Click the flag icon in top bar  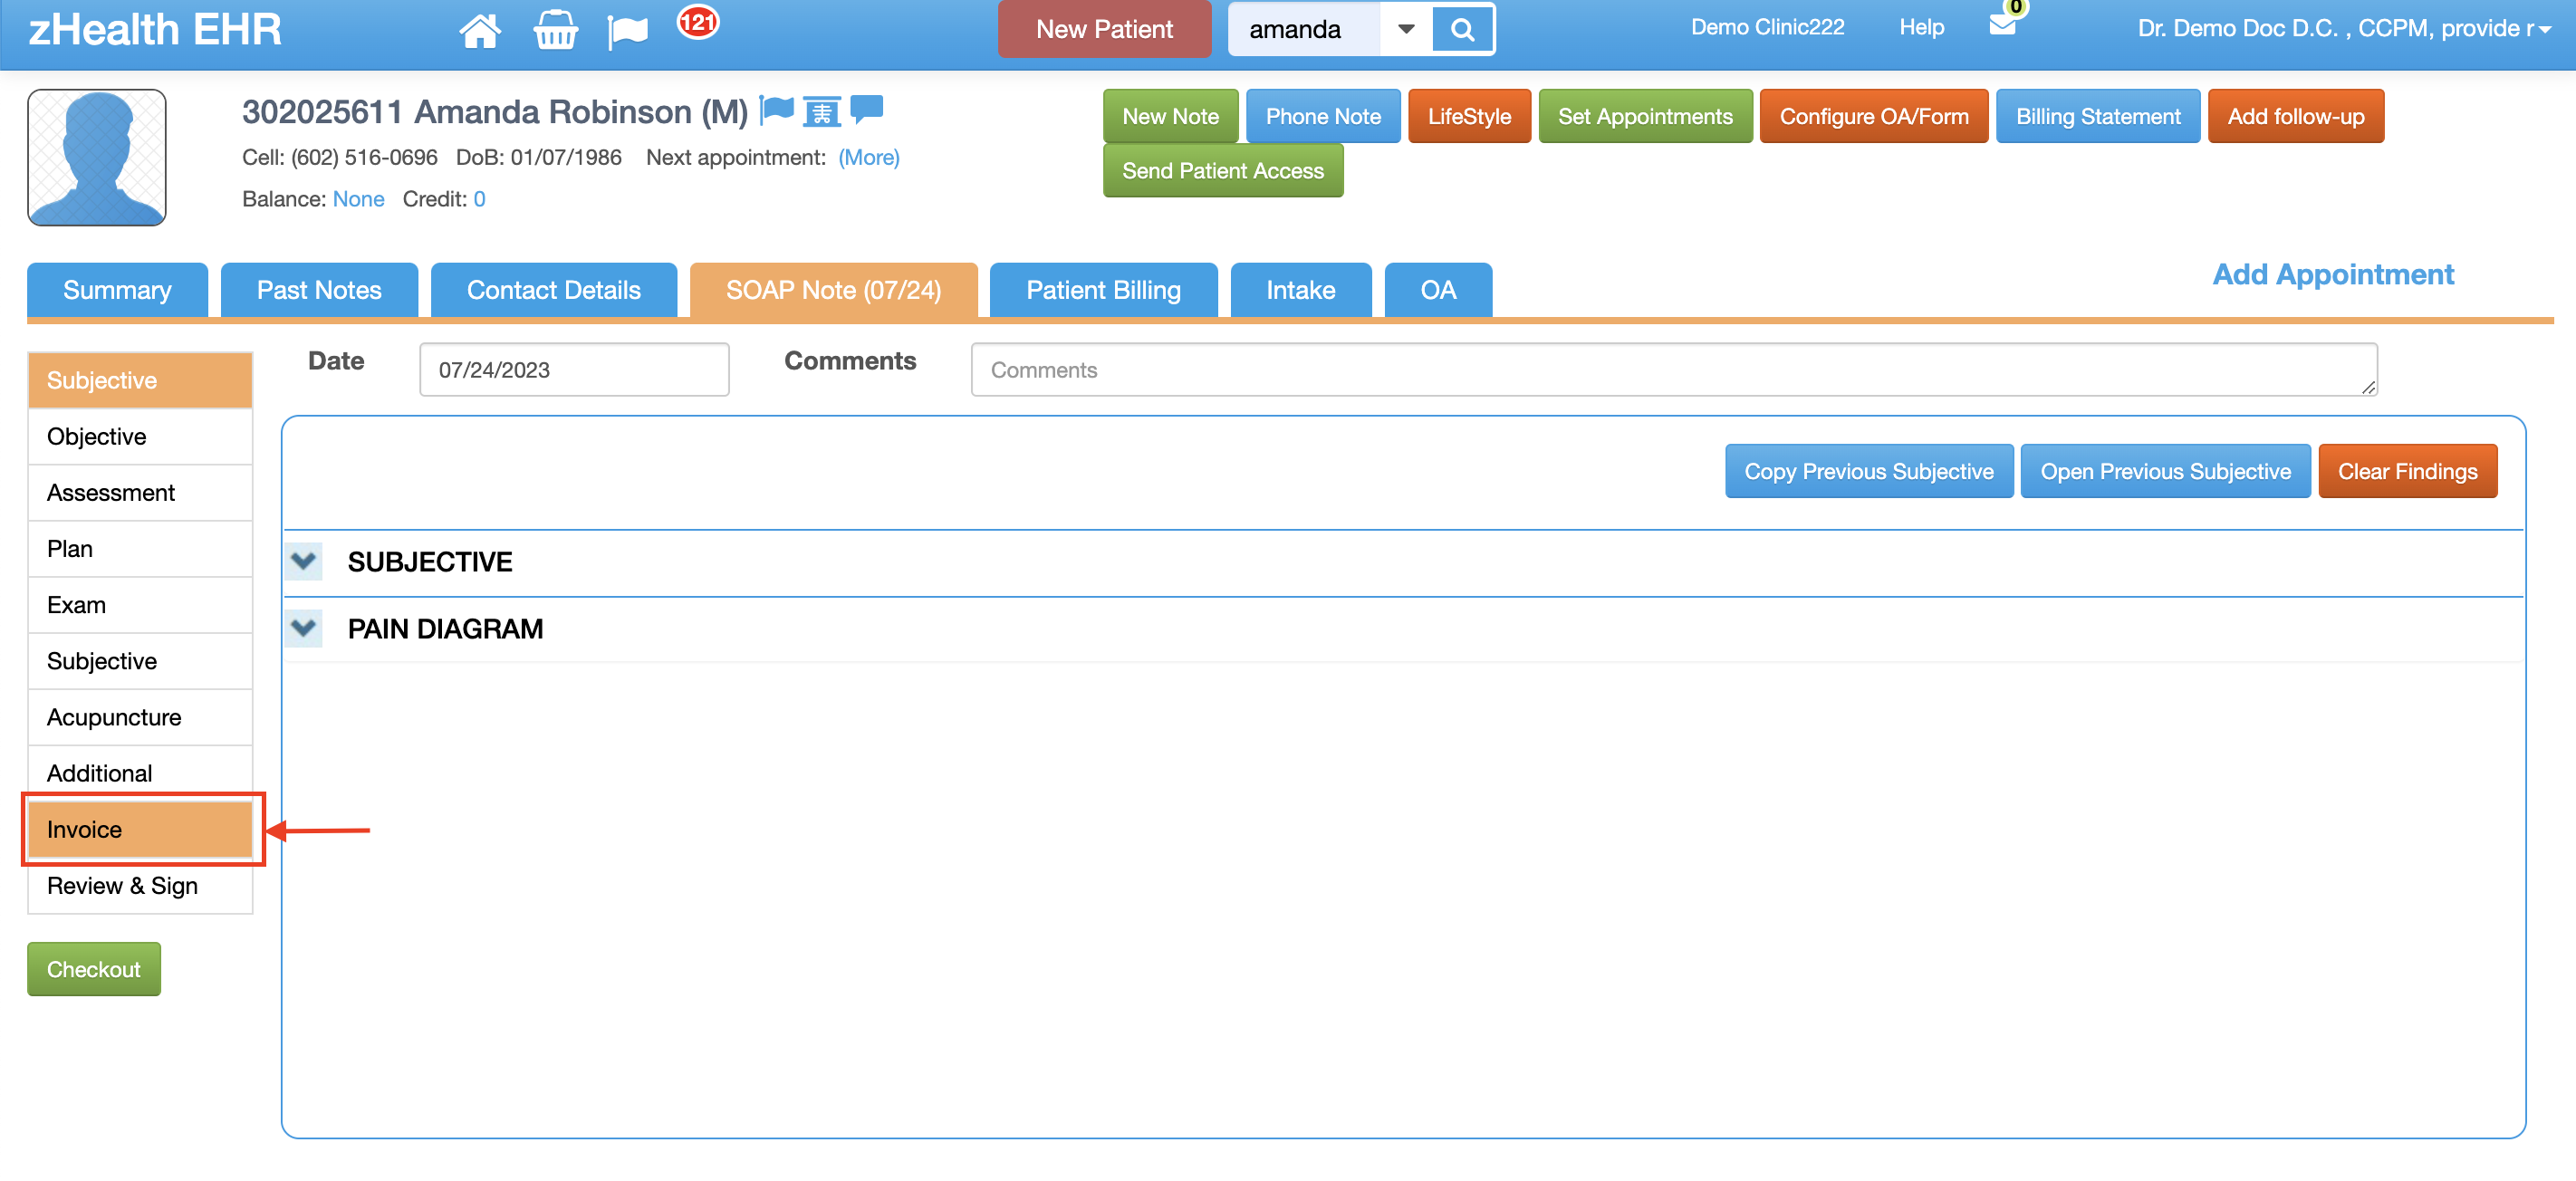[628, 31]
